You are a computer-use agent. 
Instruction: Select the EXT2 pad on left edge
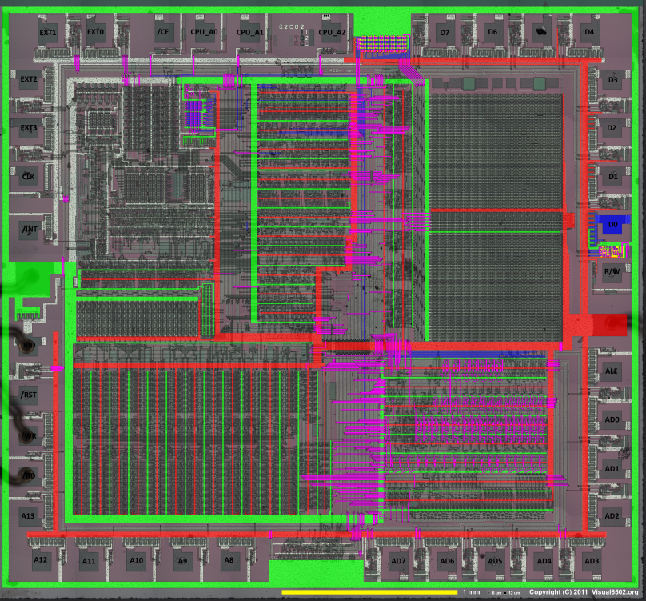click(x=29, y=79)
